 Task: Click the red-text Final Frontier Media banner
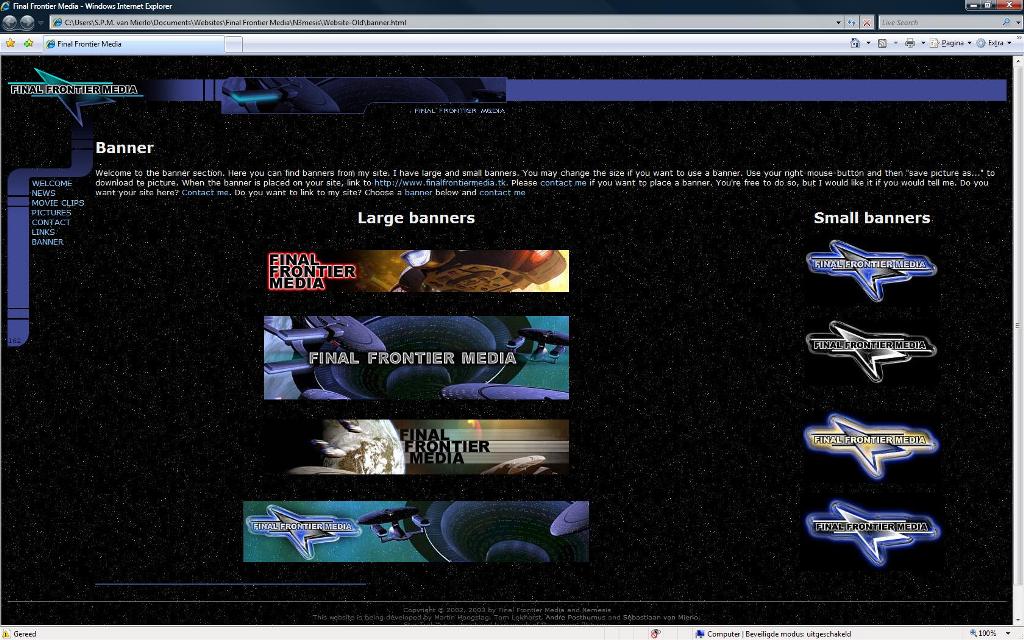tap(418, 271)
